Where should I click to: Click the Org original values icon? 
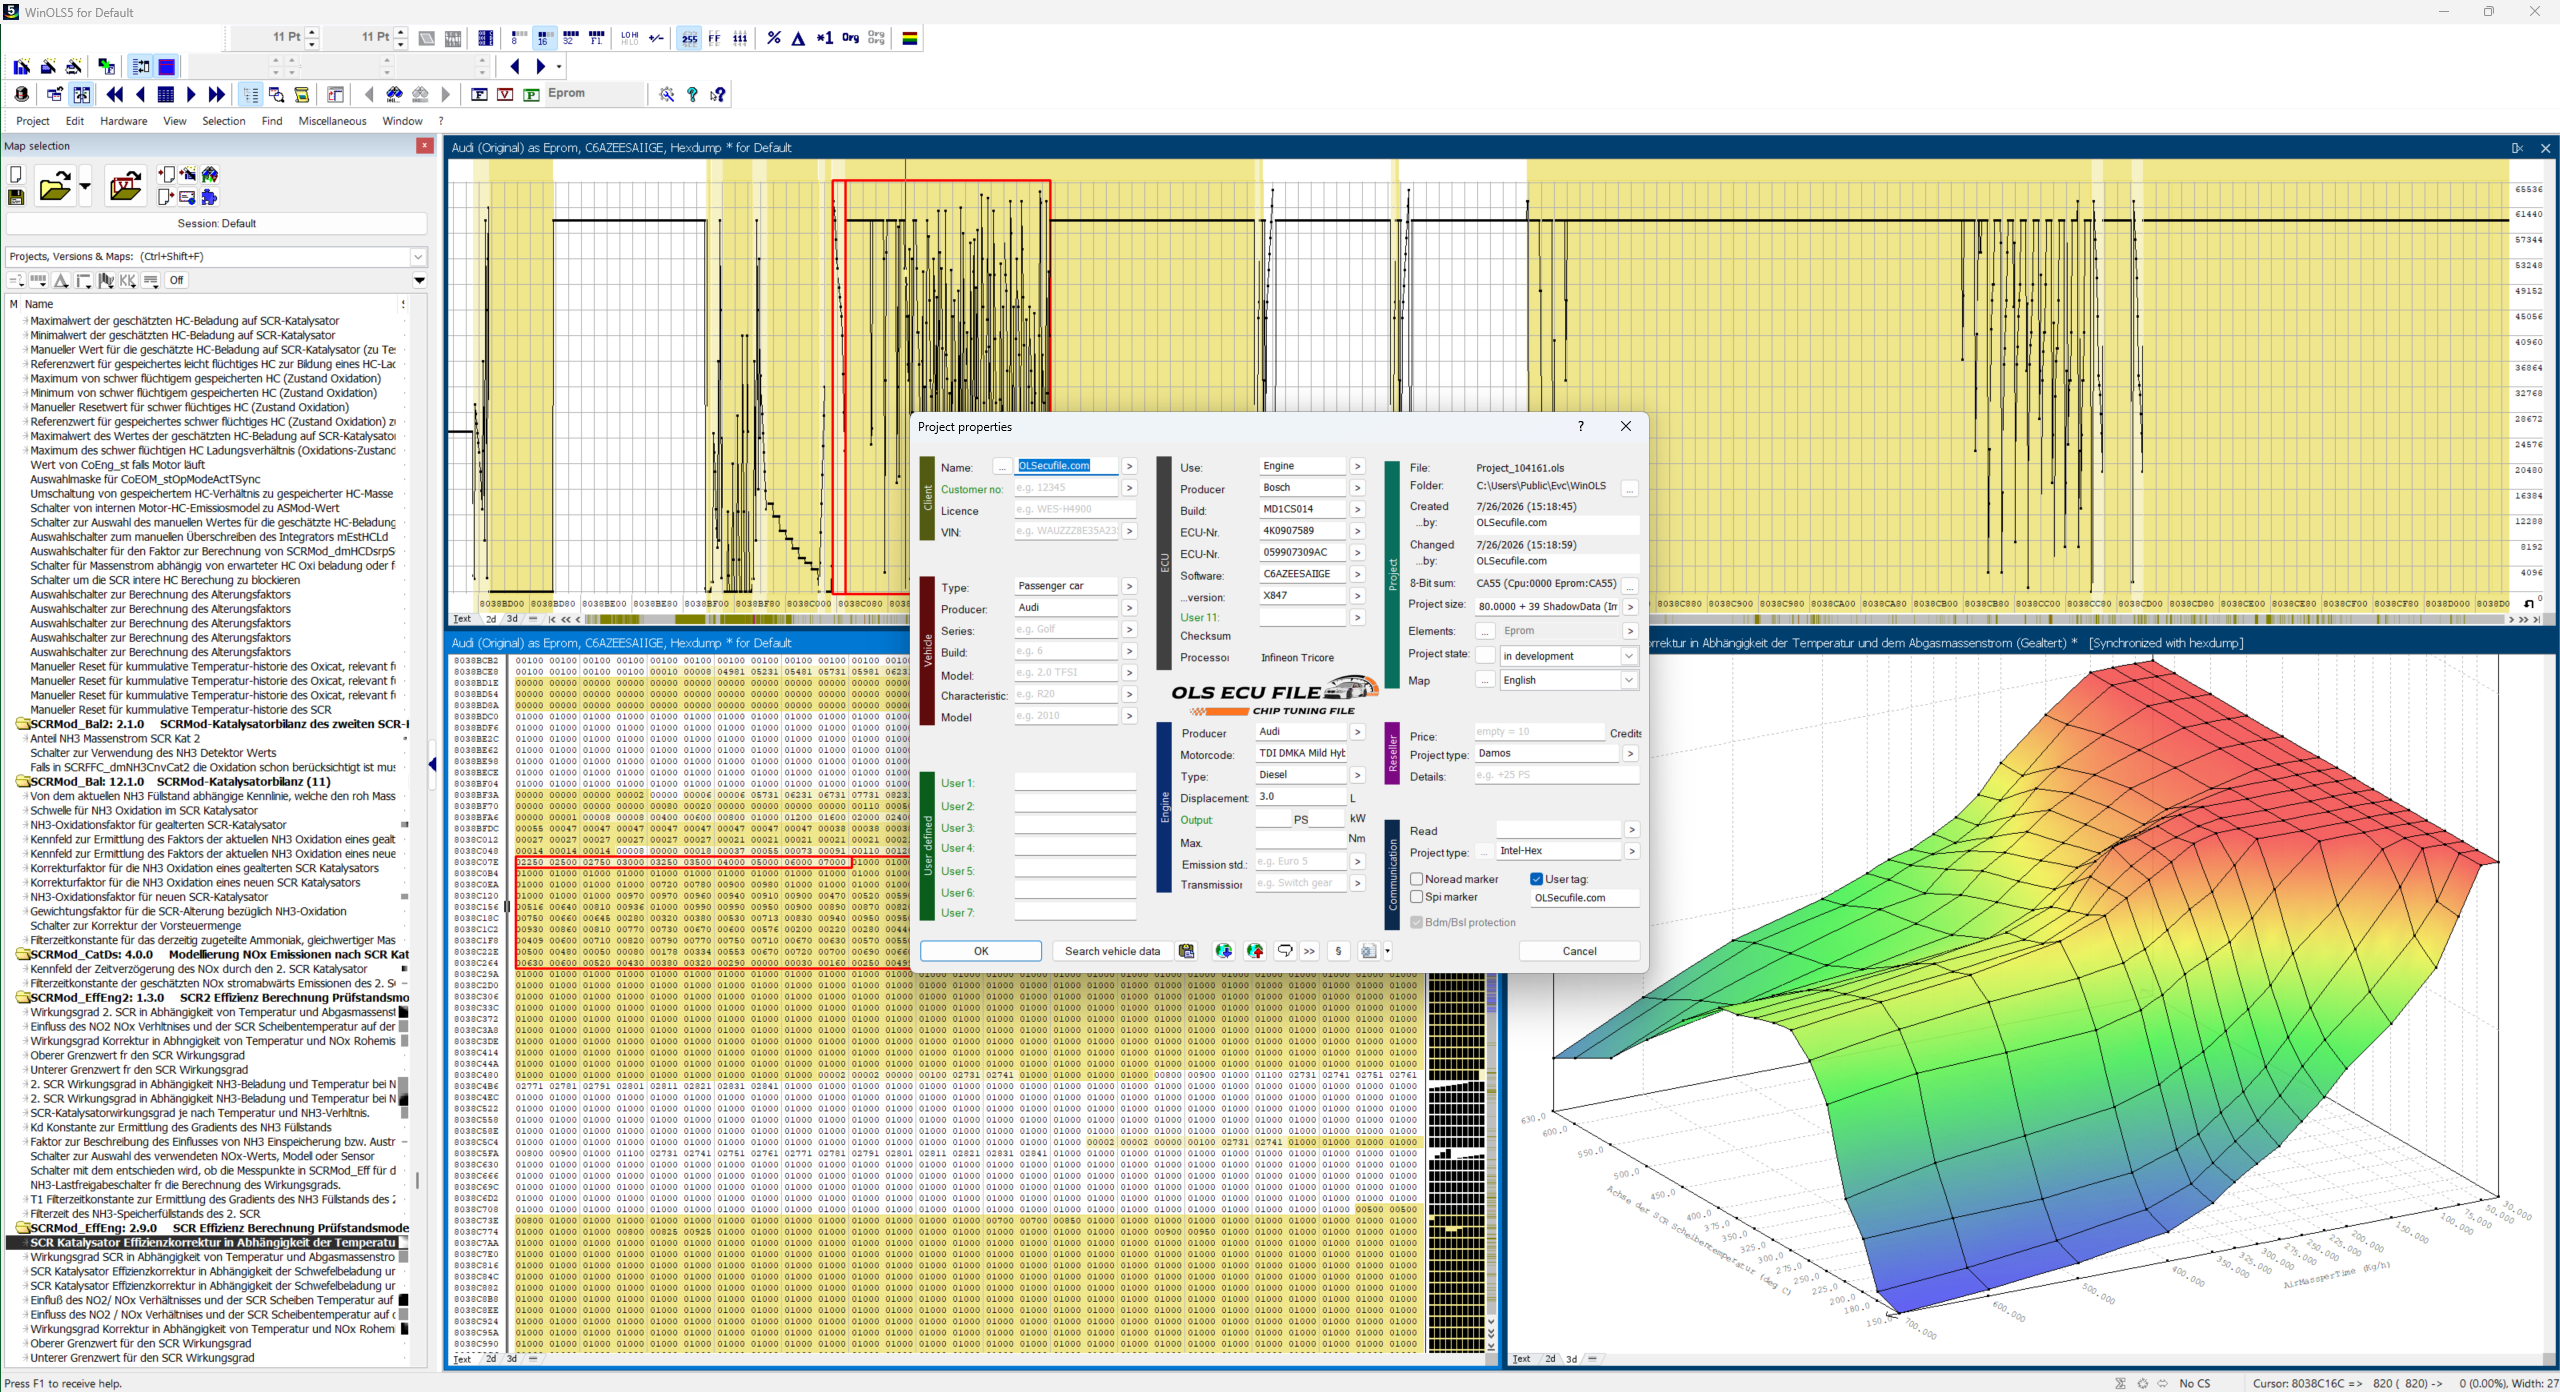click(850, 38)
